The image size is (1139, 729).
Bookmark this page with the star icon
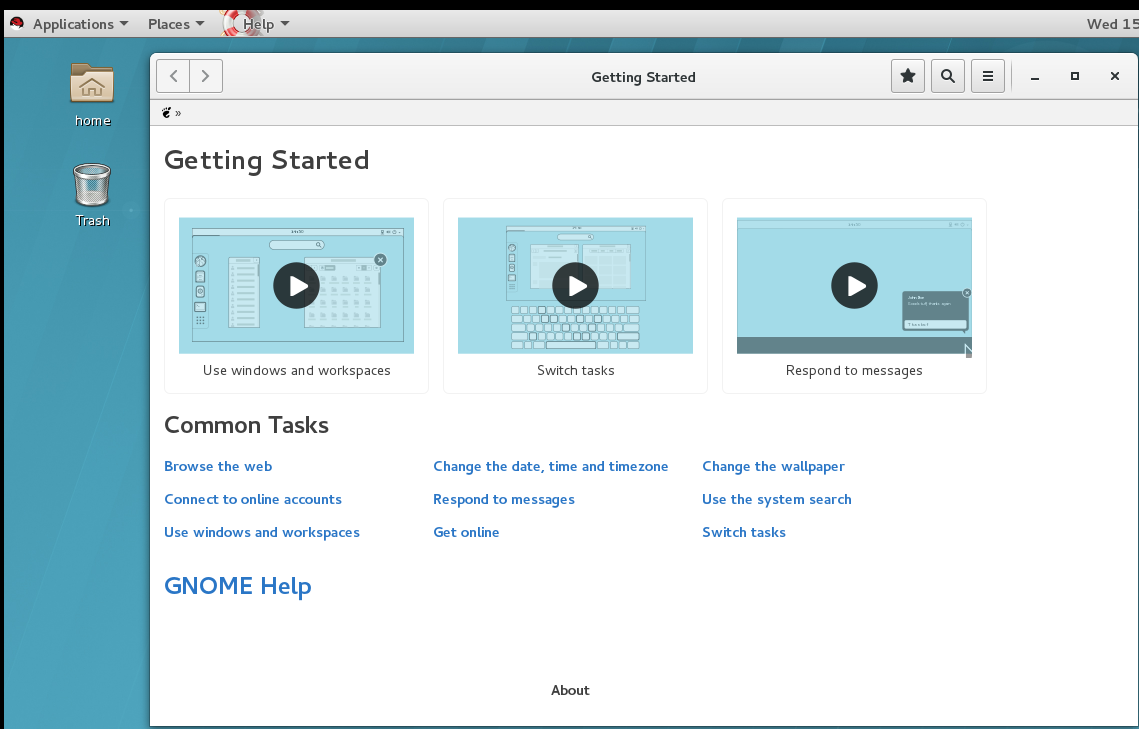908,76
